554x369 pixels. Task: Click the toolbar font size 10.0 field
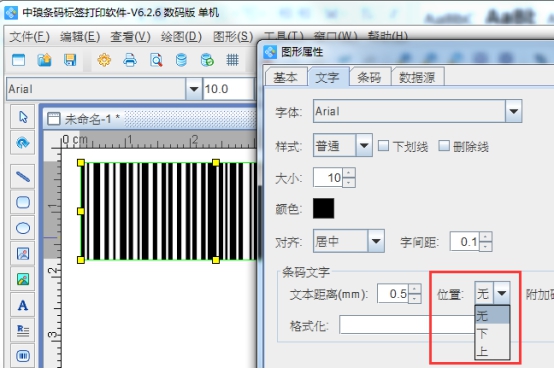coord(228,89)
